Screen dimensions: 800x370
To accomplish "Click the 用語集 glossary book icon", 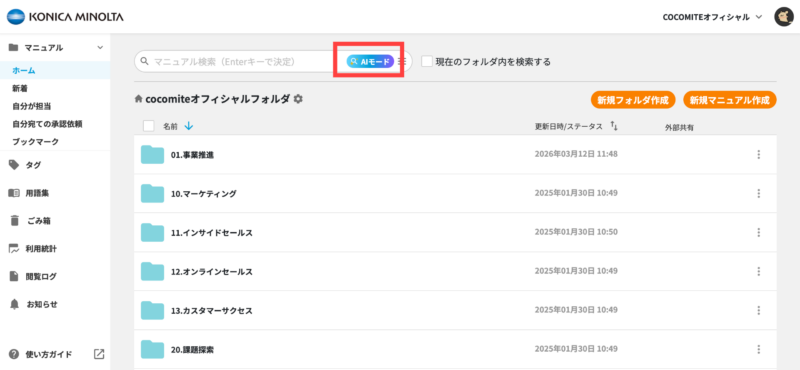I will pyautogui.click(x=14, y=193).
